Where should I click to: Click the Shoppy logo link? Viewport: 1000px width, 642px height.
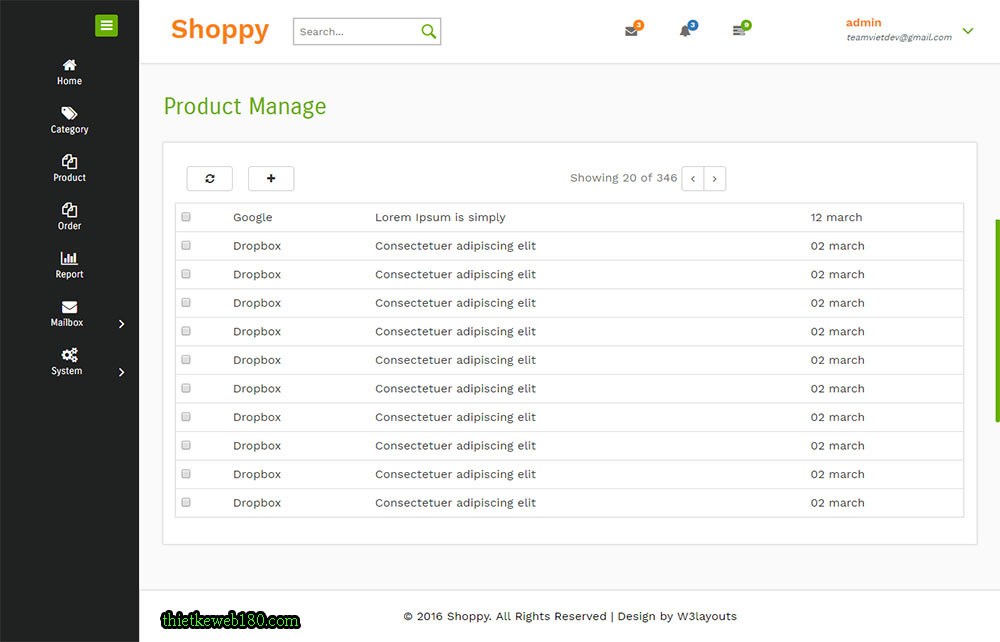(x=220, y=30)
